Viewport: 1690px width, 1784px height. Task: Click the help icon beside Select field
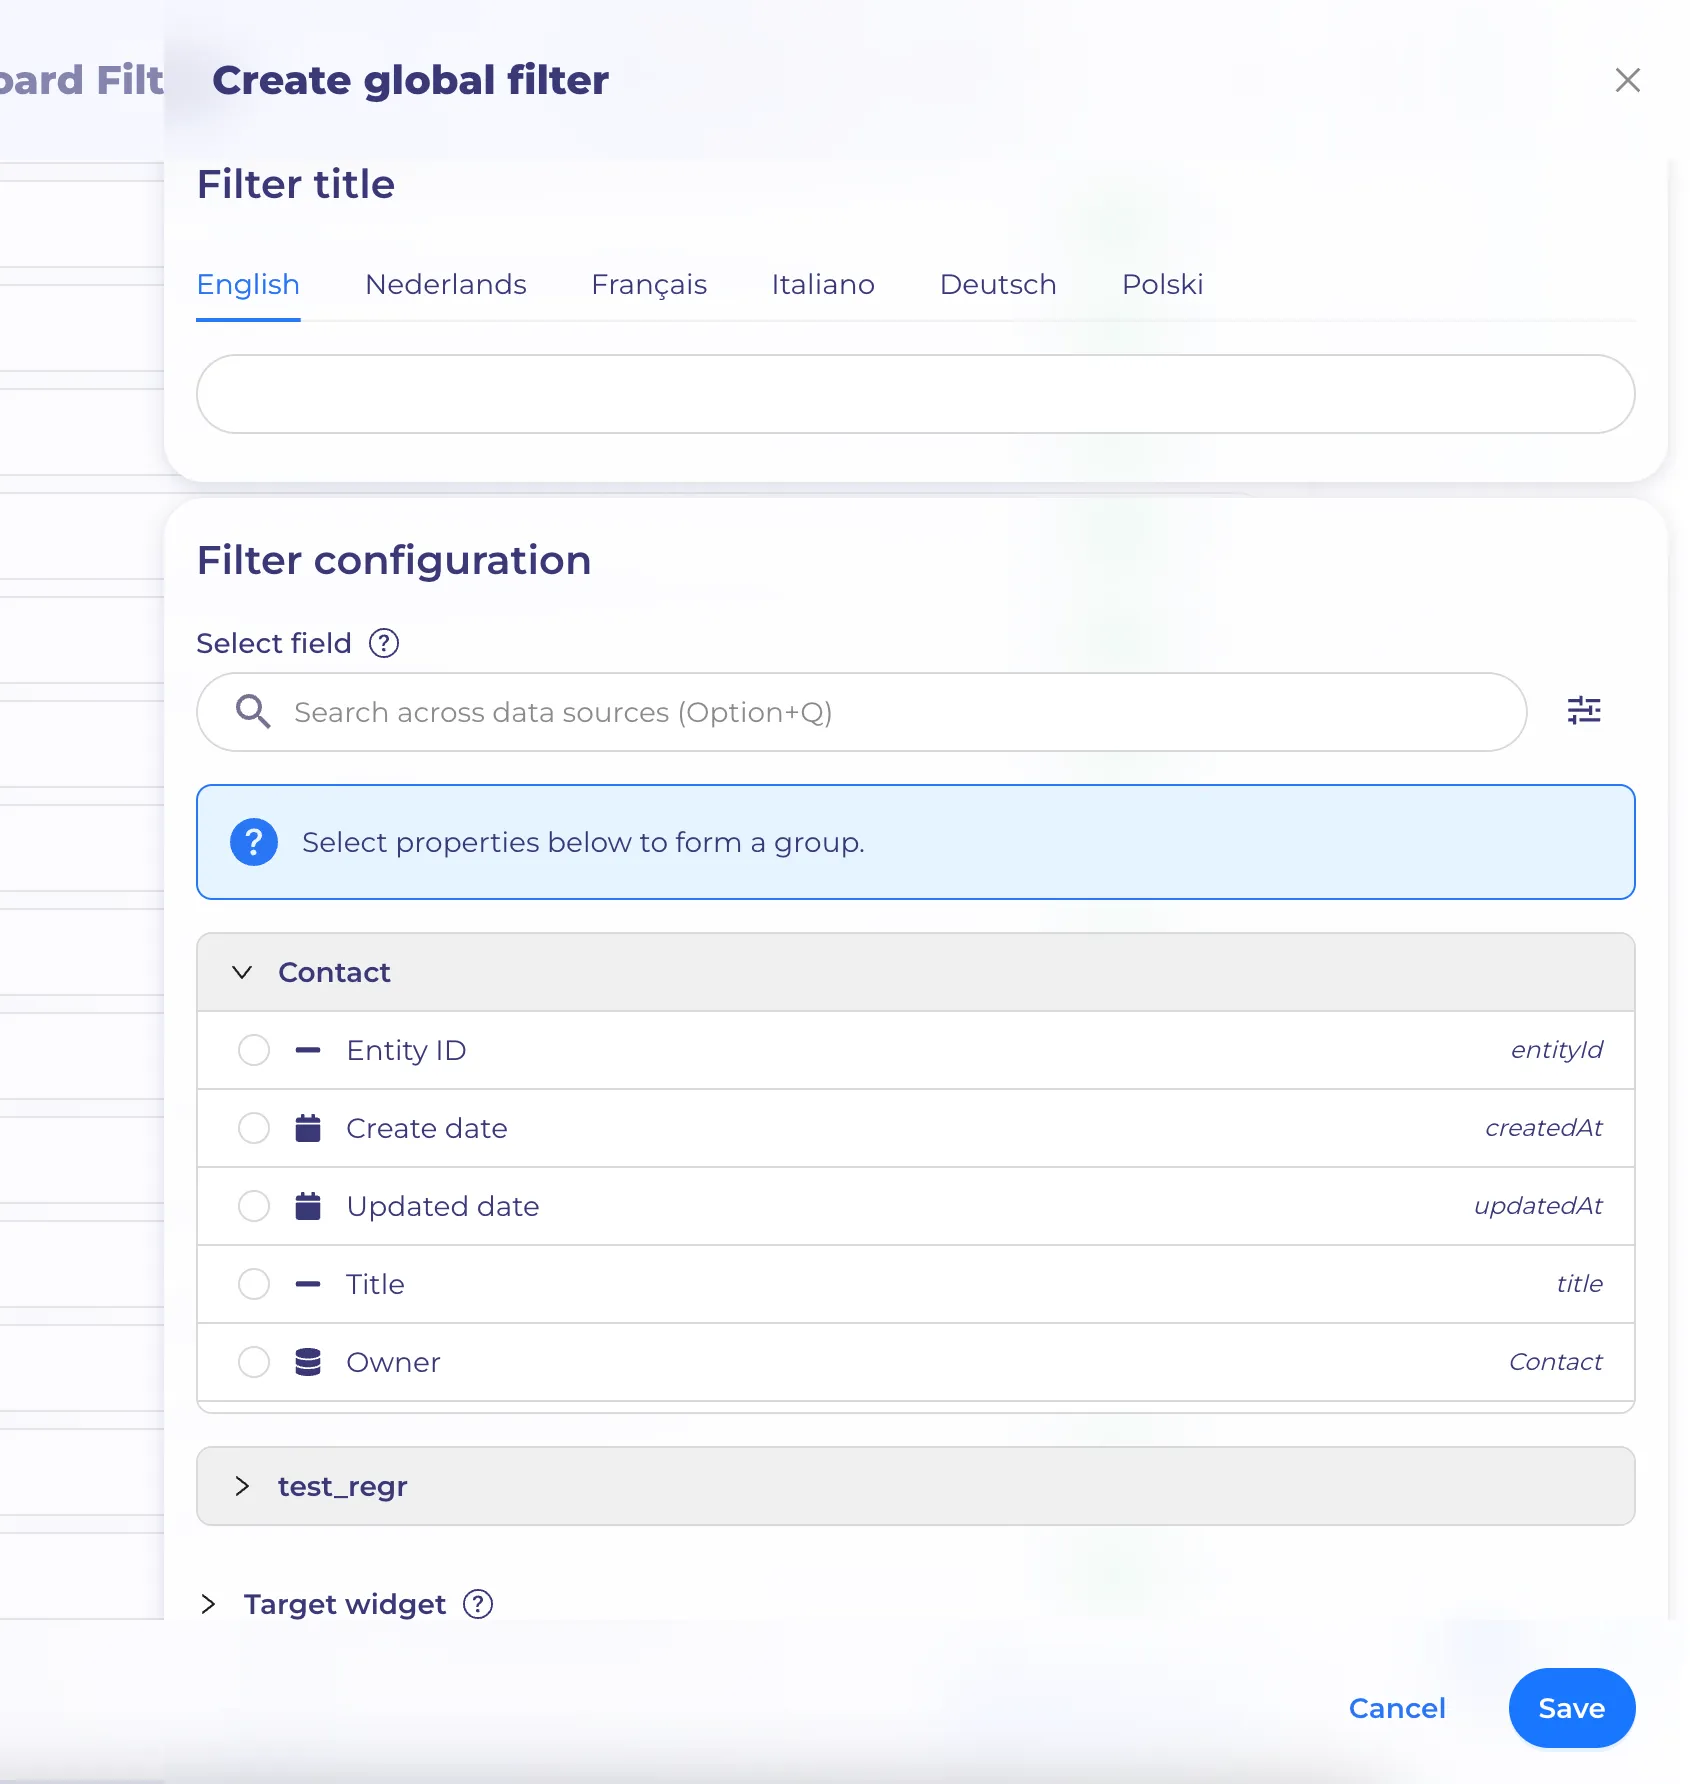pyautogui.click(x=384, y=643)
